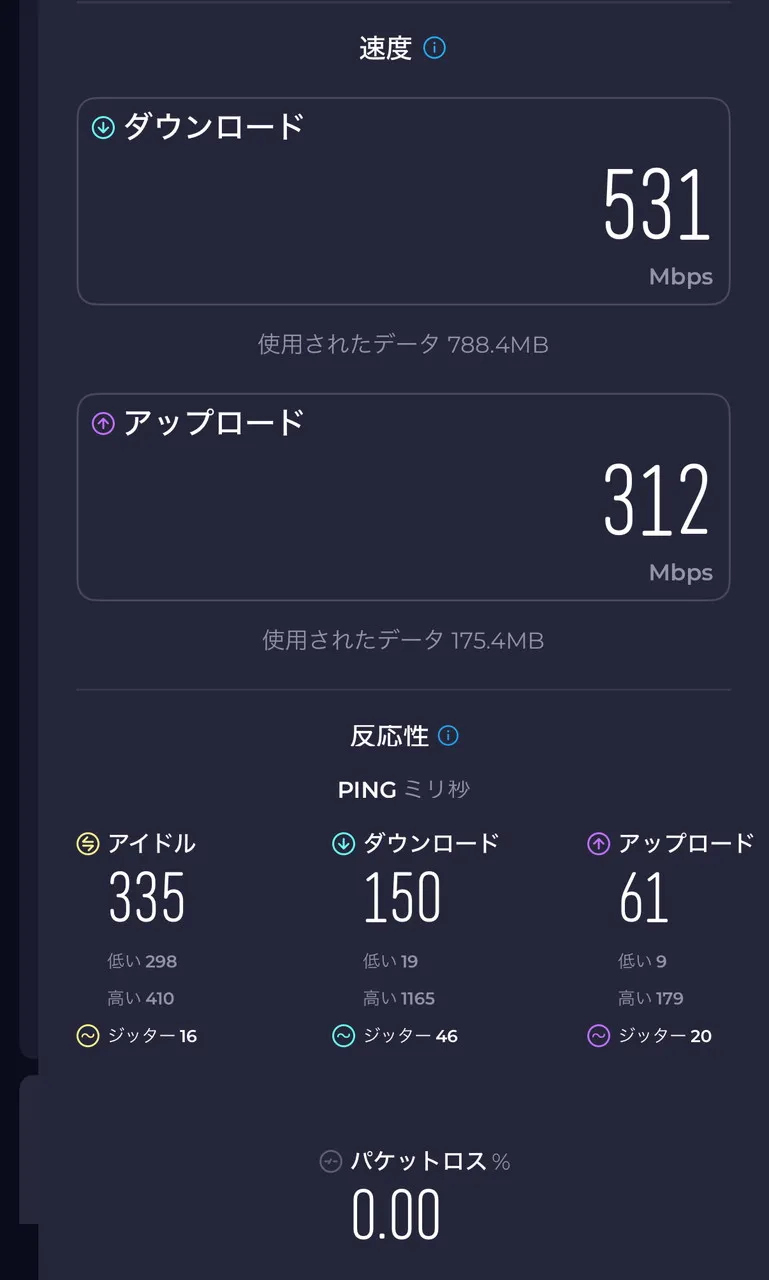The image size is (769, 1280).
Task: Click the 使用されたデータ 788.4MB text
Action: click(403, 345)
